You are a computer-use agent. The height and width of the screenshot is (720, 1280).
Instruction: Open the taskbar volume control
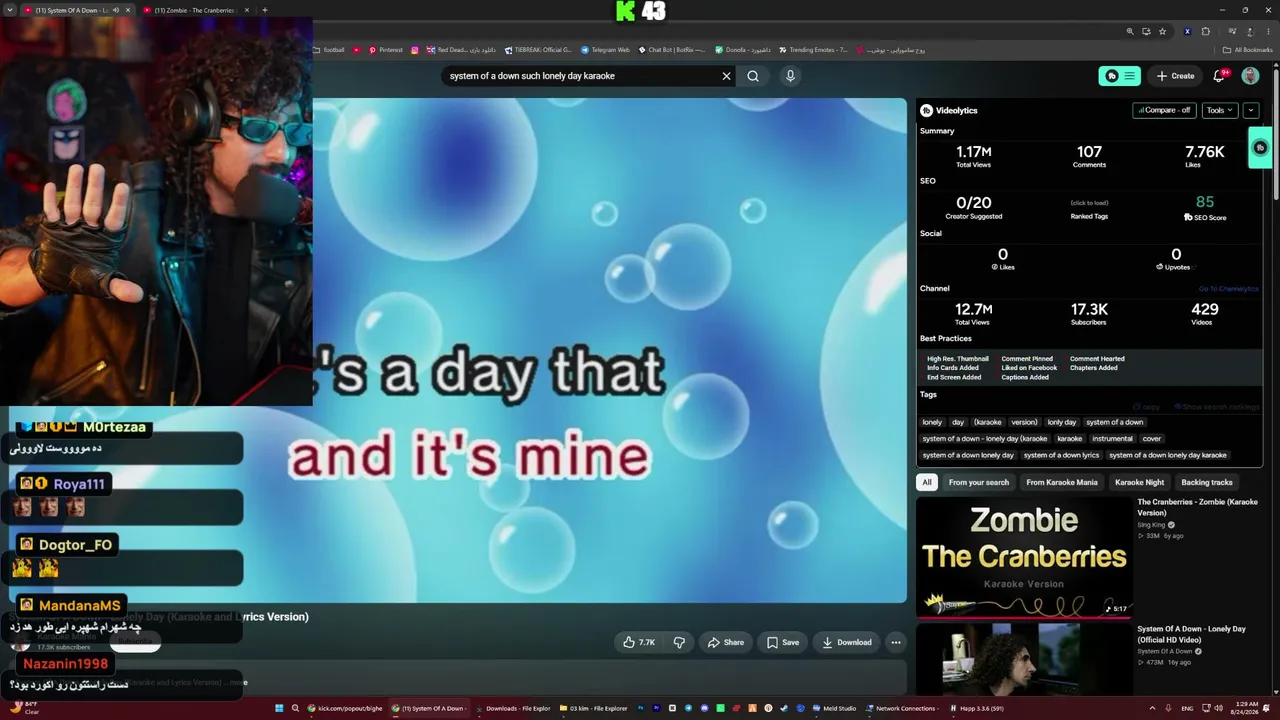click(1218, 708)
